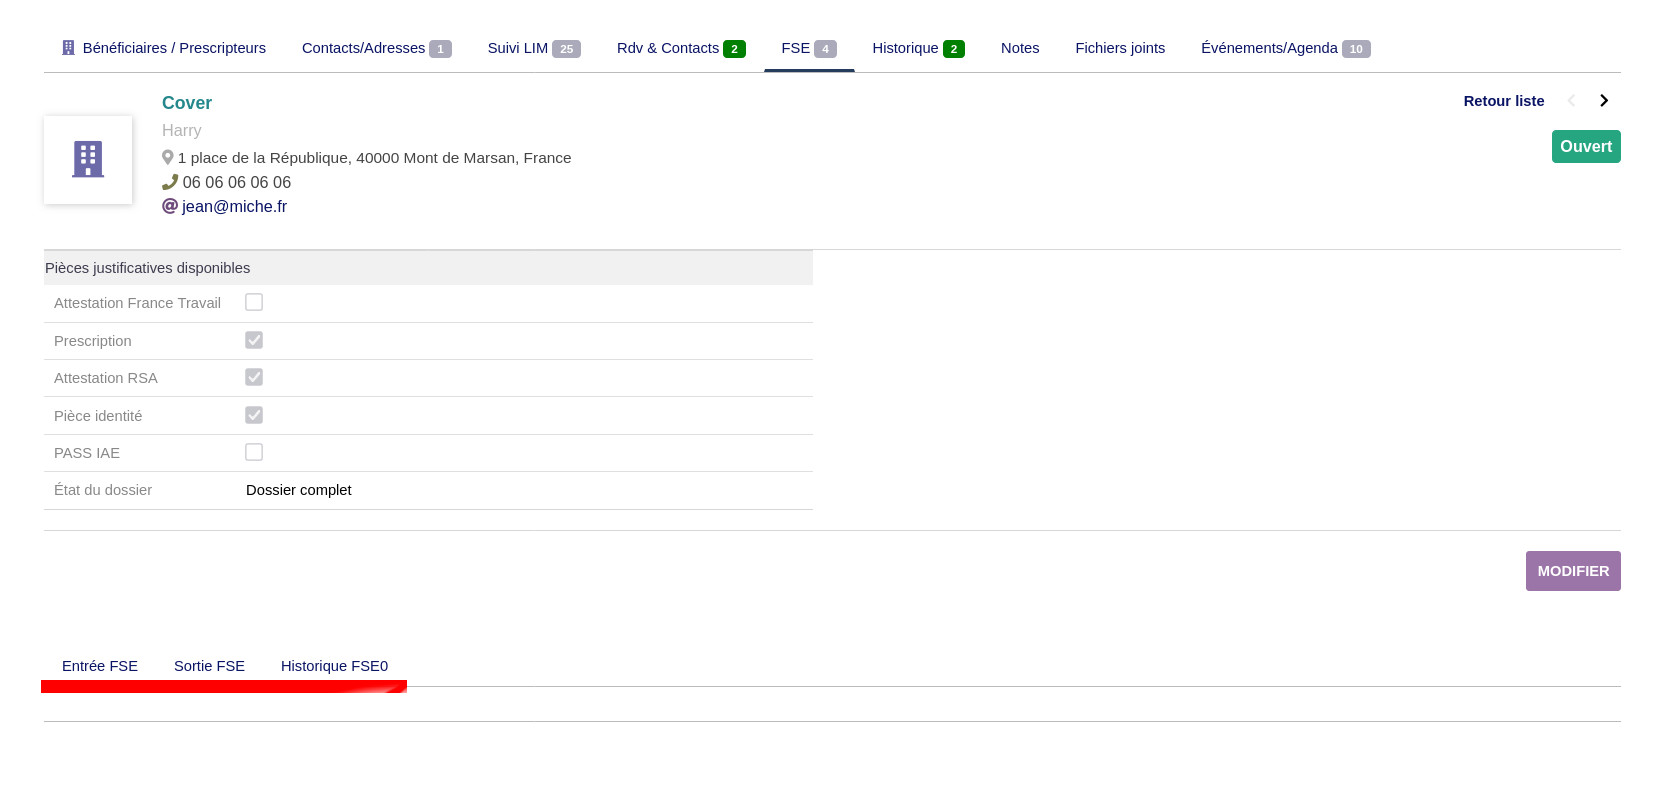Uncheck the Prescription checkbox
1659x804 pixels.
point(254,340)
